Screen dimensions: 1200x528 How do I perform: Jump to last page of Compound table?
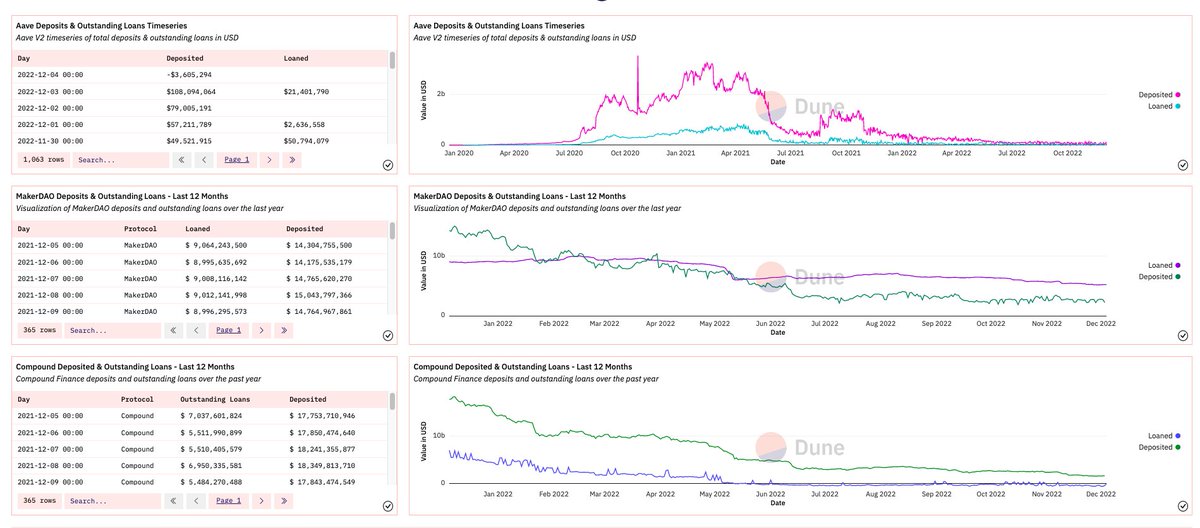coord(285,500)
